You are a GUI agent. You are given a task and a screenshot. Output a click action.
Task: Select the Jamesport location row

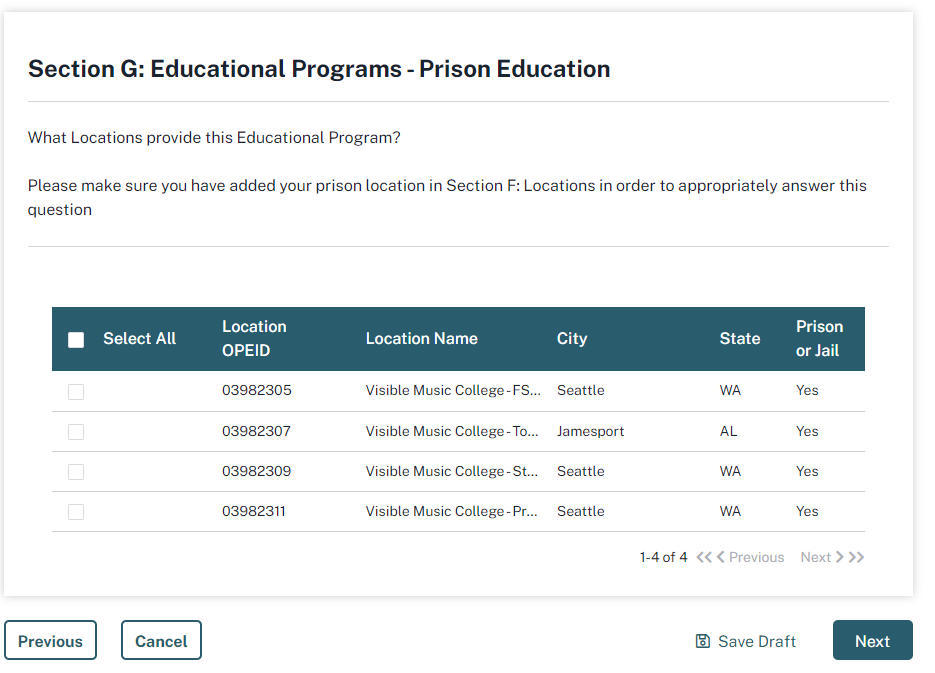tap(590, 432)
